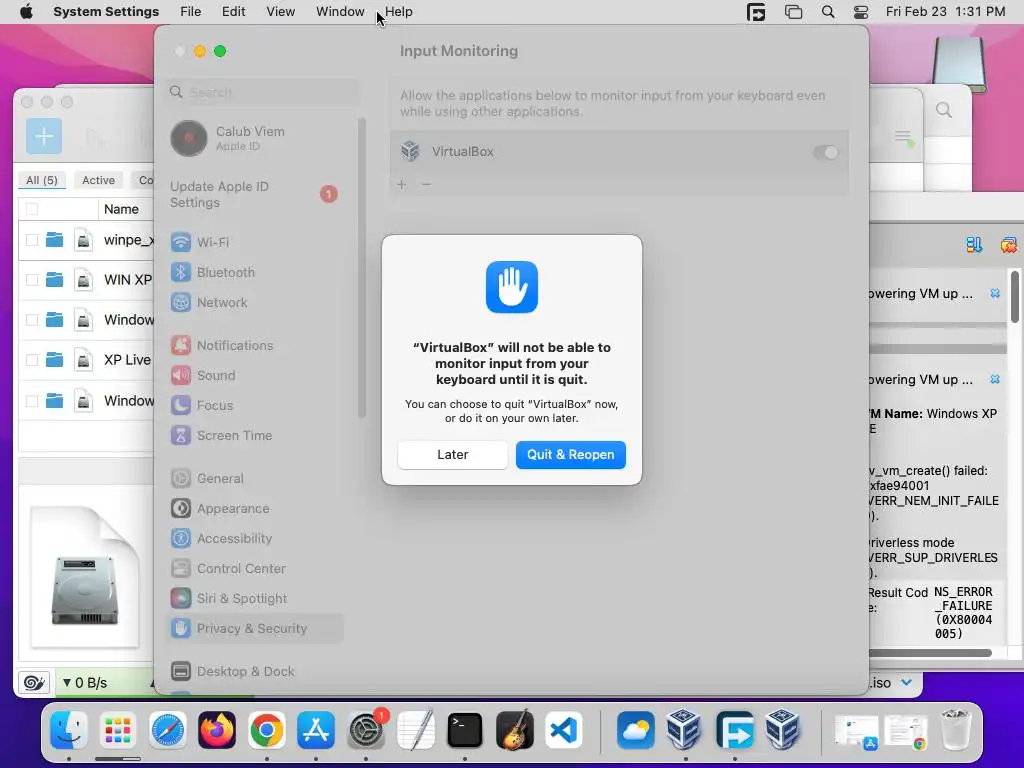Screen dimensions: 1024x768
Task: Open the Appearance settings icon
Action: coord(181,509)
